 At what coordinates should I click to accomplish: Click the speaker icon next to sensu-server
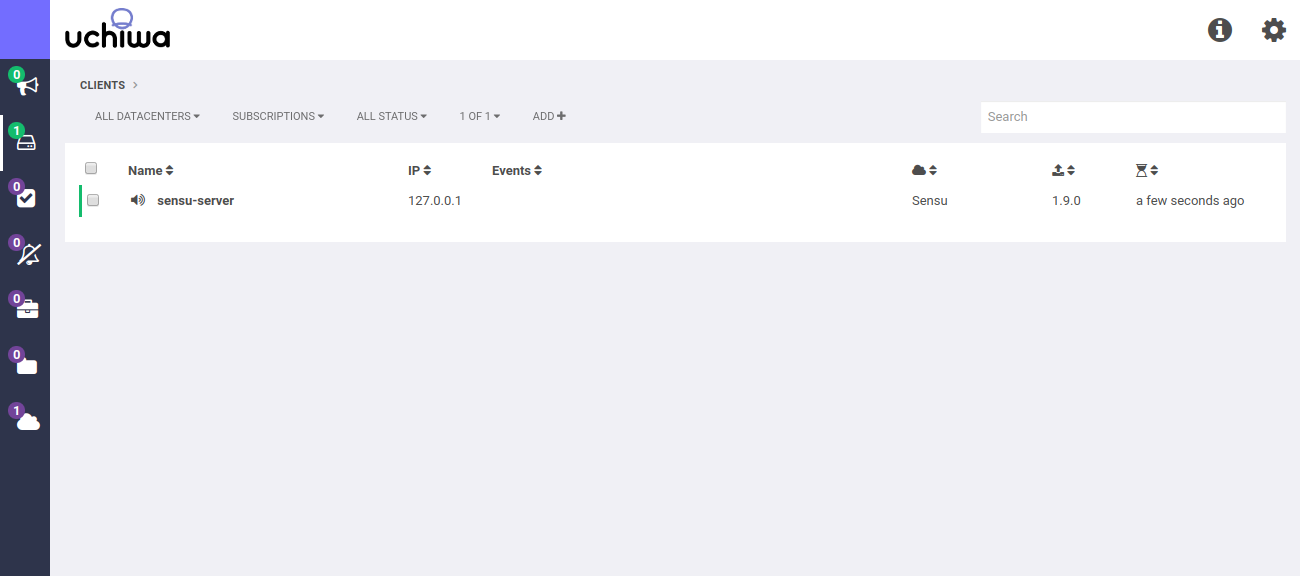pos(138,200)
